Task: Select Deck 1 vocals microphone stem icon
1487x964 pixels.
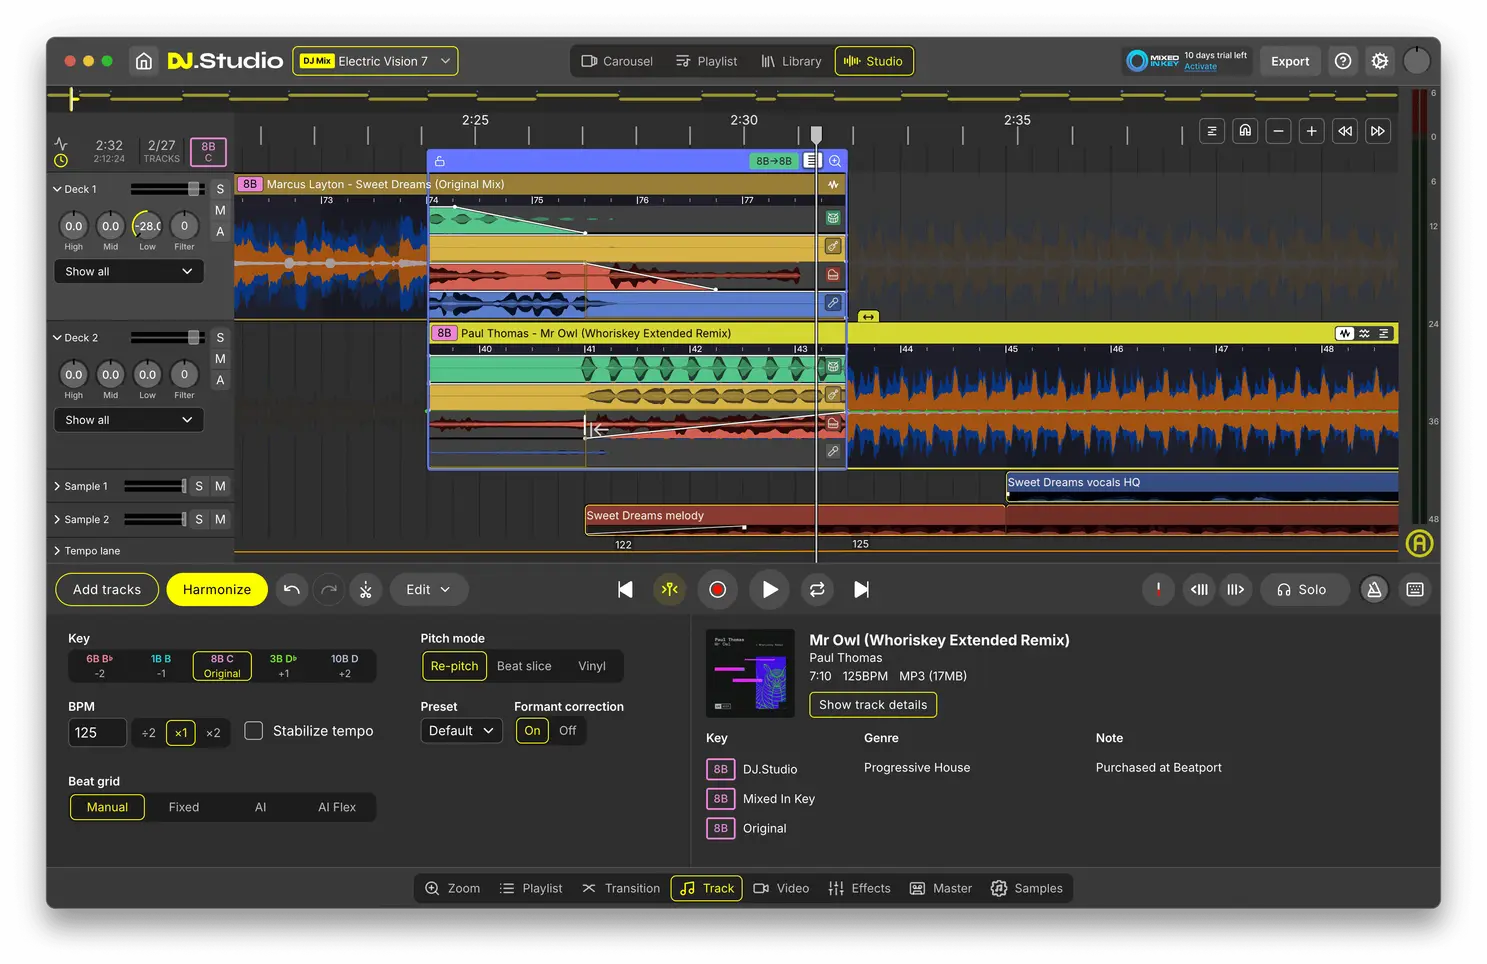Action: pos(833,302)
